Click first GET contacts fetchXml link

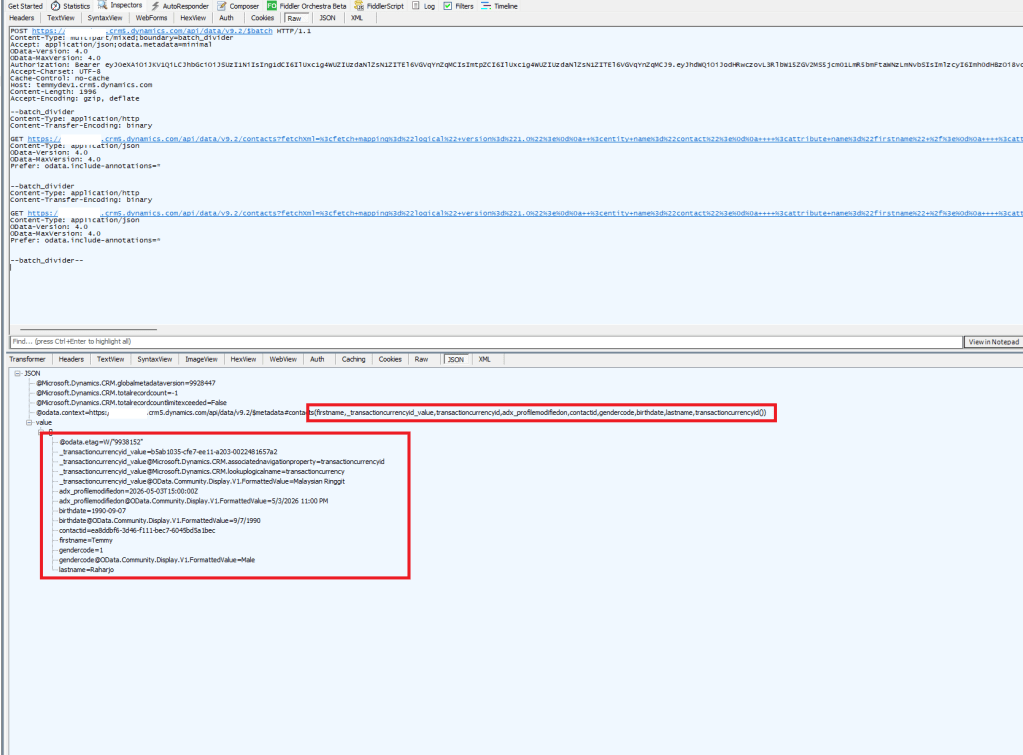point(525,139)
